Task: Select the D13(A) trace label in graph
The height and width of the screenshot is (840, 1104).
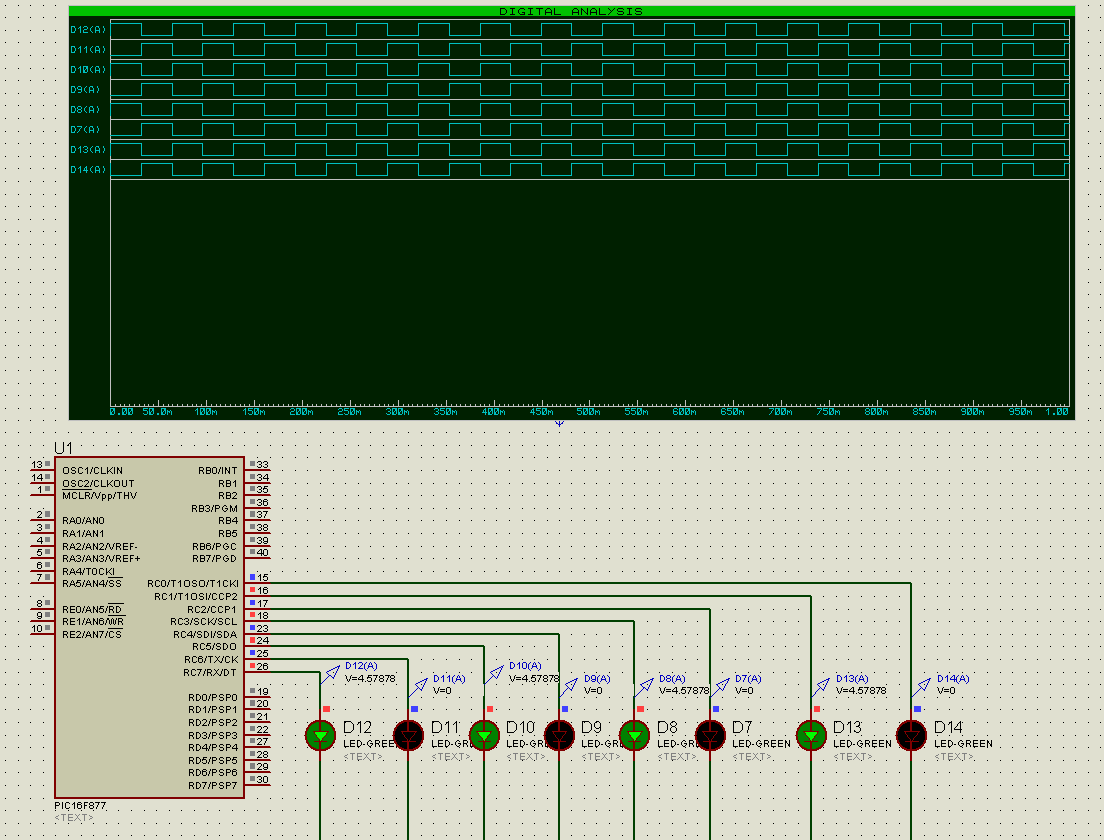Action: [x=88, y=150]
